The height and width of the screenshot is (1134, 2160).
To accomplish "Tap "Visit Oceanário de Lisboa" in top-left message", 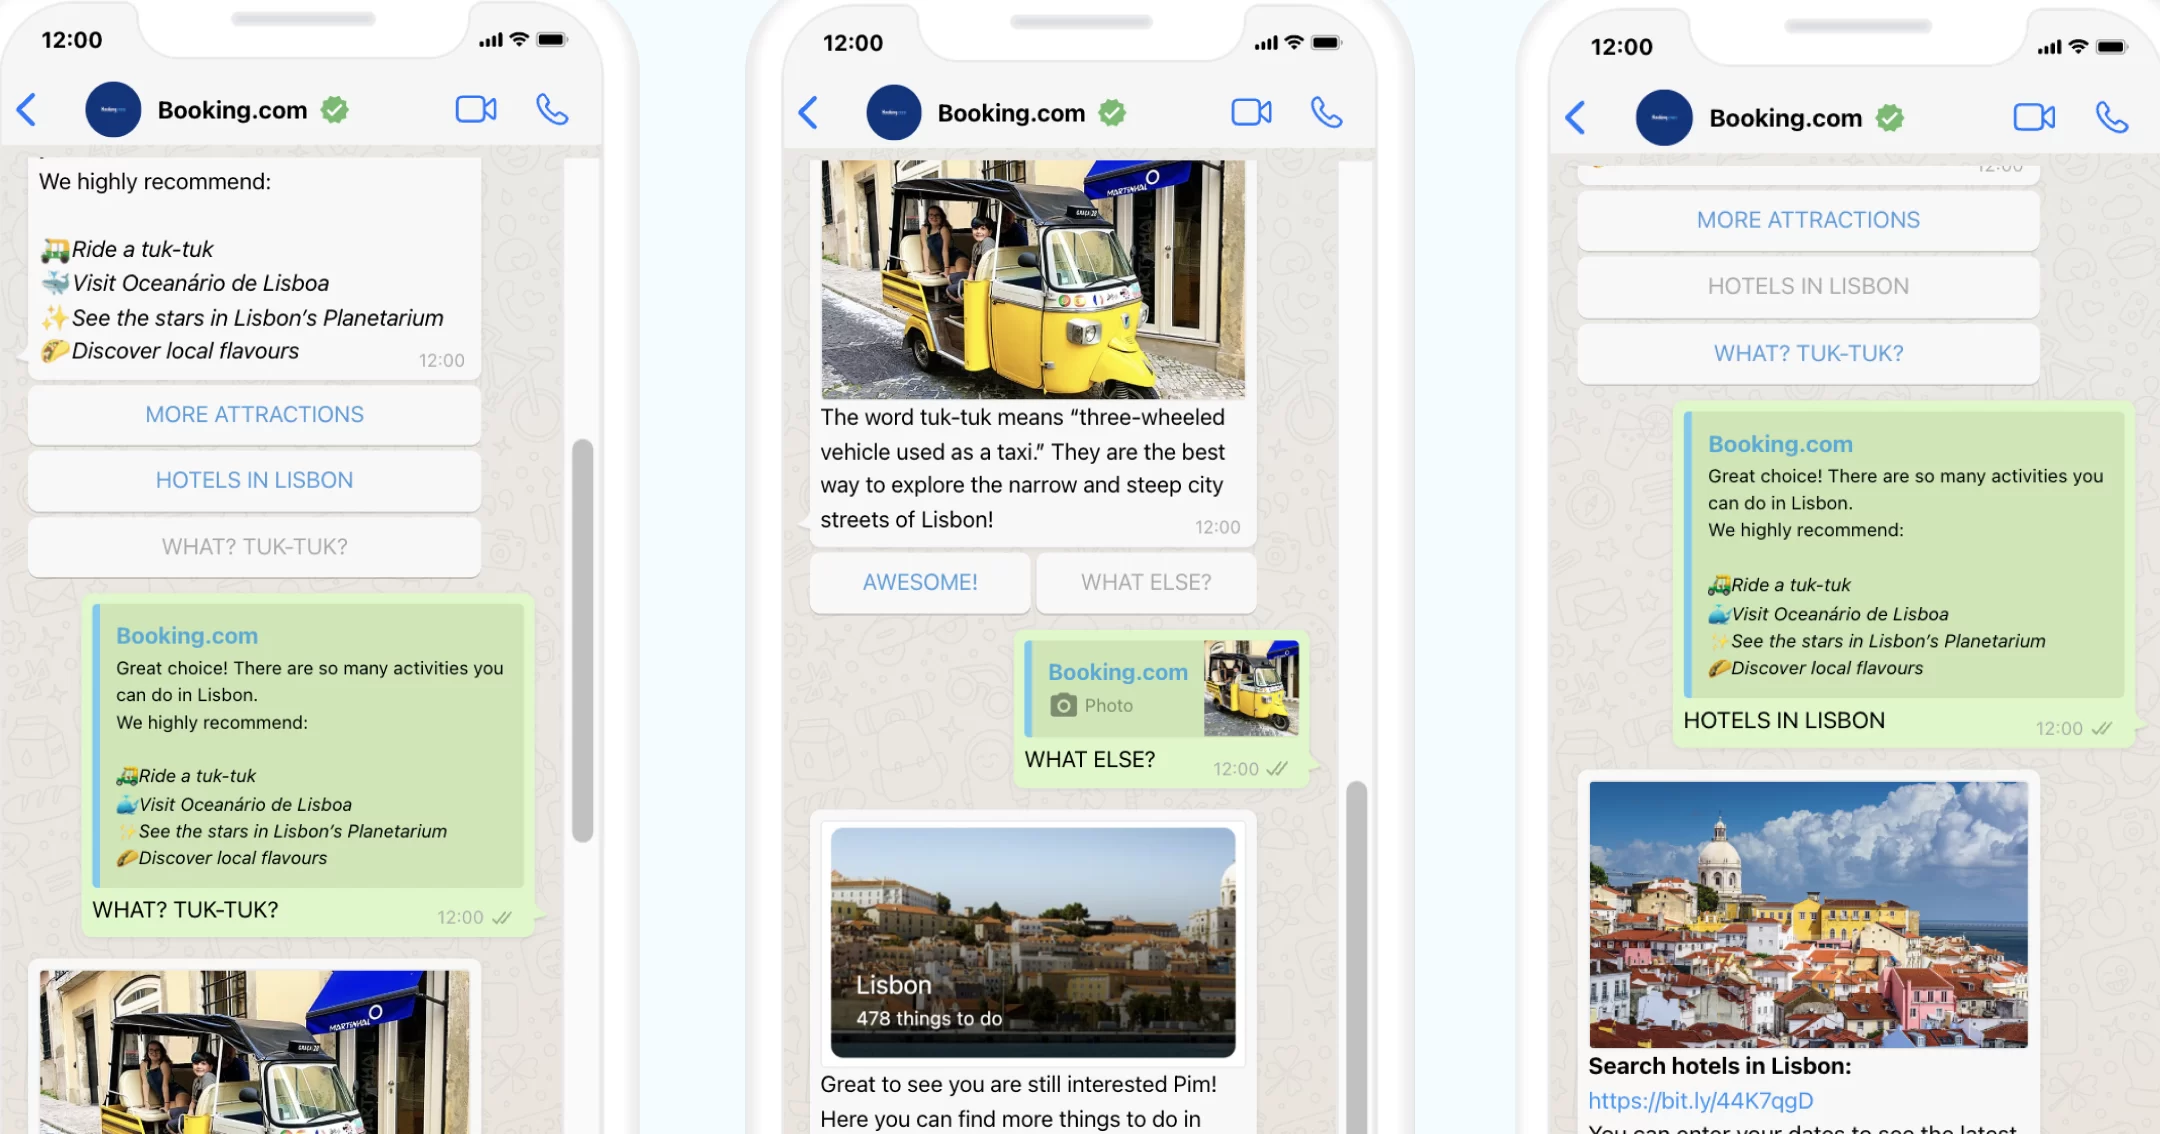I will [x=200, y=283].
